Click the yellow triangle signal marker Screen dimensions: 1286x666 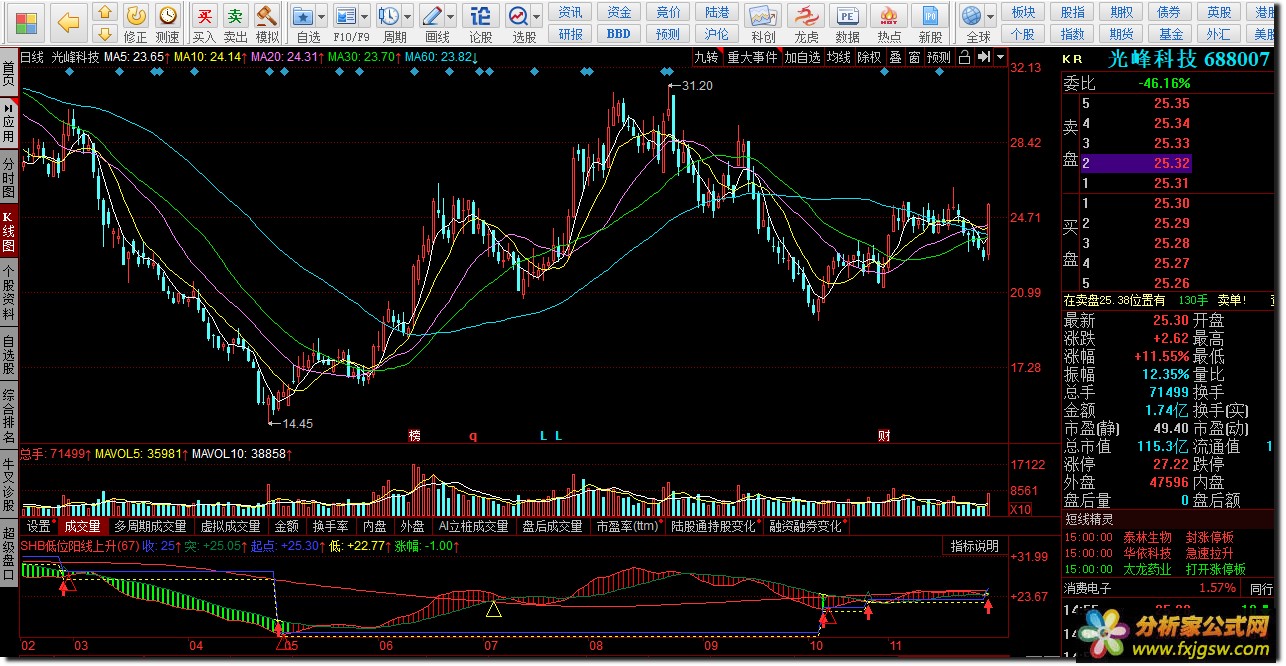click(493, 609)
